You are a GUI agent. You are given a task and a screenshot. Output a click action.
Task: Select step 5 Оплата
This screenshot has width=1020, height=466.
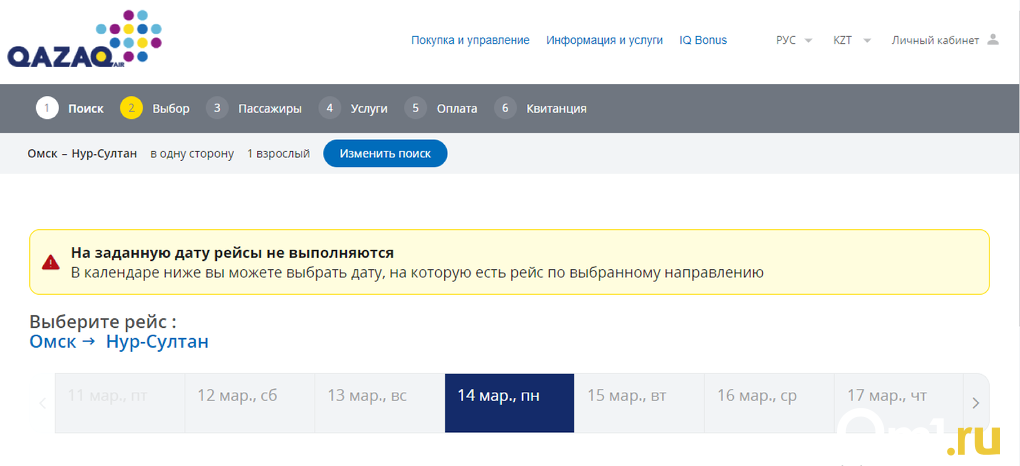point(441,108)
